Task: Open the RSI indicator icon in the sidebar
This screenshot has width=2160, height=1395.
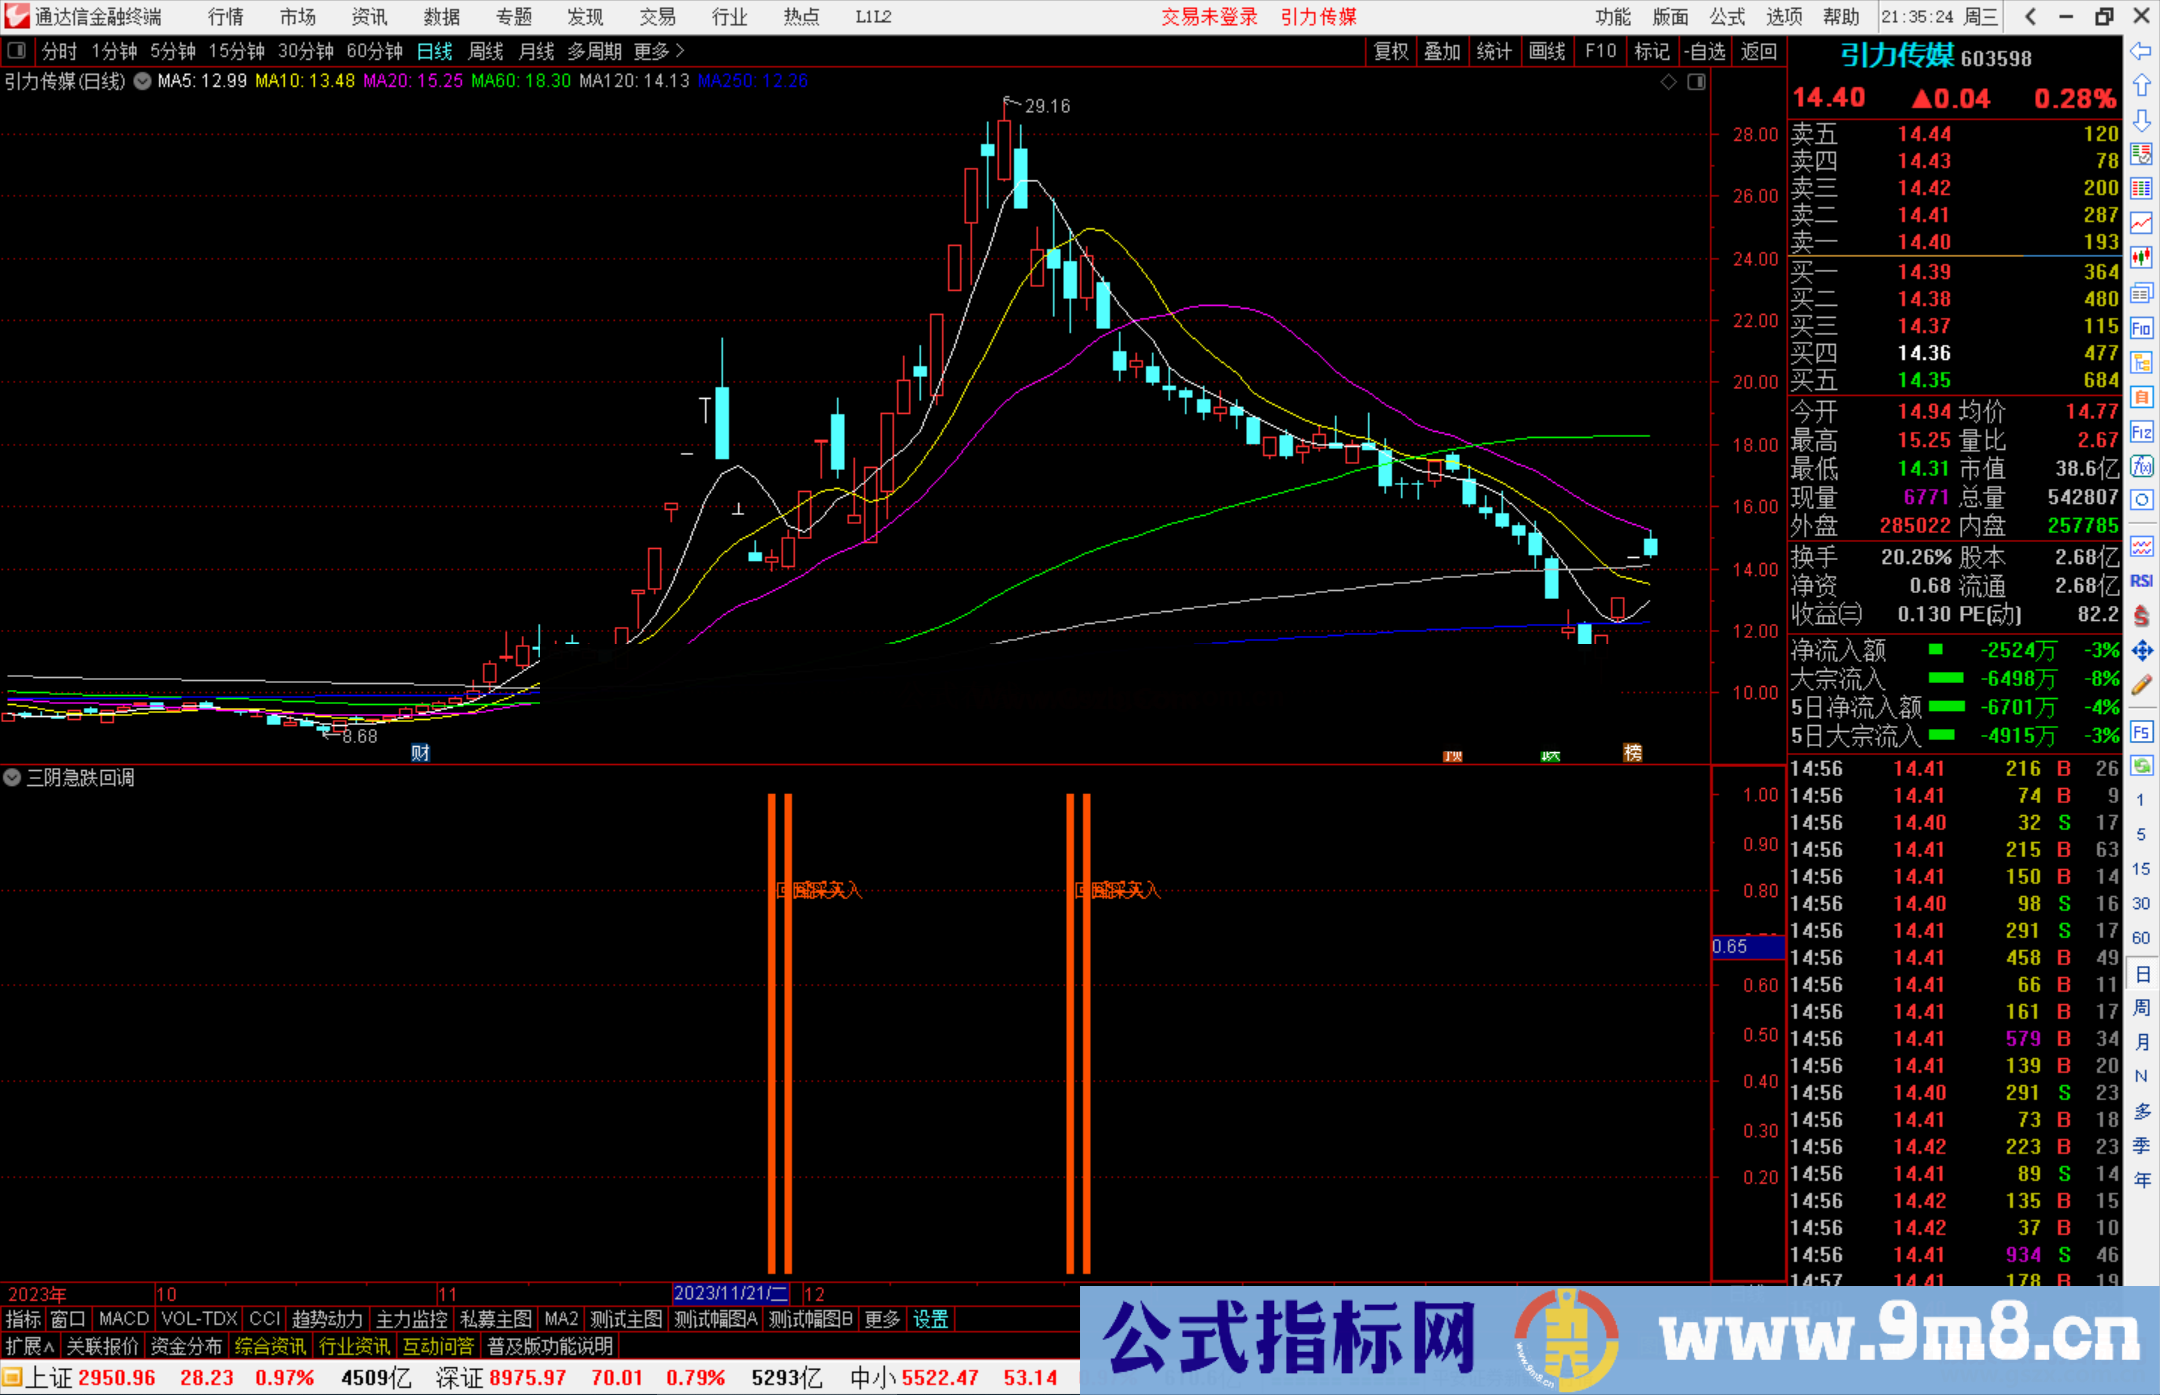Action: [2142, 582]
